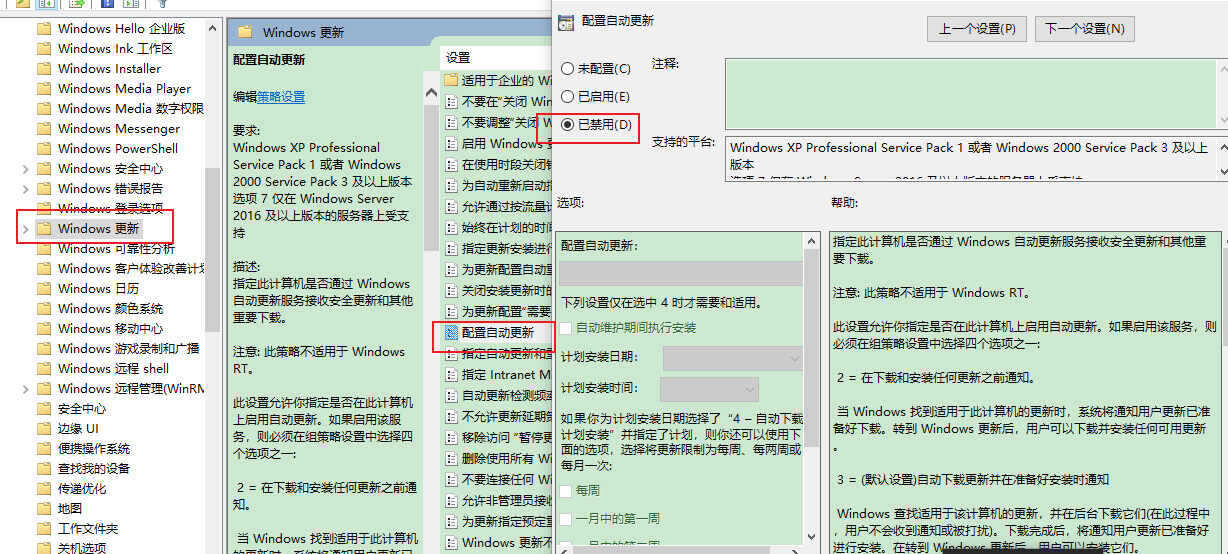Click the folder icon beside Windows Installer
Screen dimensions: 1228x554
point(44,69)
